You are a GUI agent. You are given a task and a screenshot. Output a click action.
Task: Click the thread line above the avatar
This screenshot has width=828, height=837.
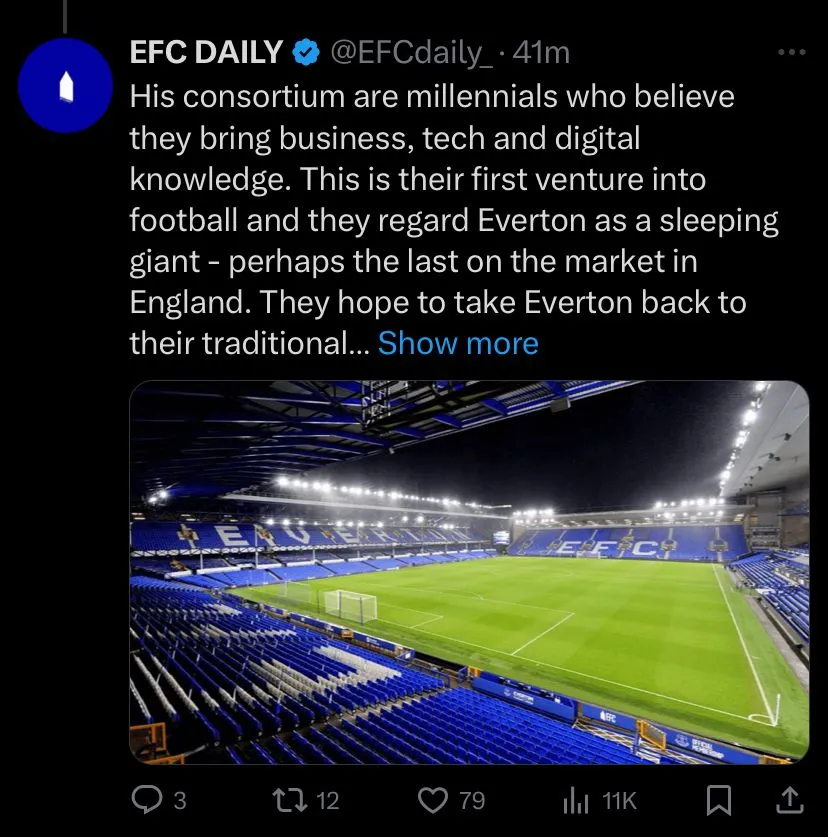click(x=66, y=14)
